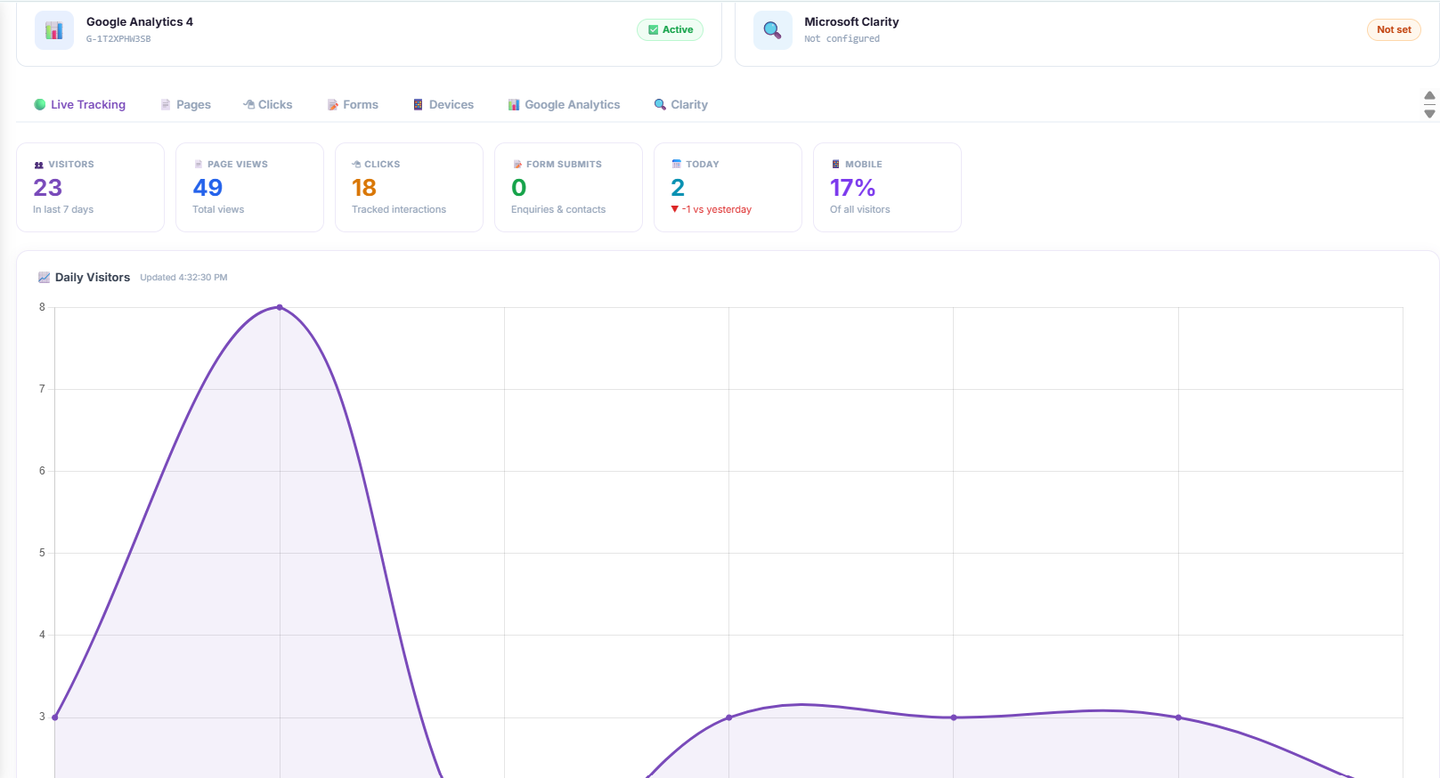Select the Visitors stat card showing 23

(90, 187)
